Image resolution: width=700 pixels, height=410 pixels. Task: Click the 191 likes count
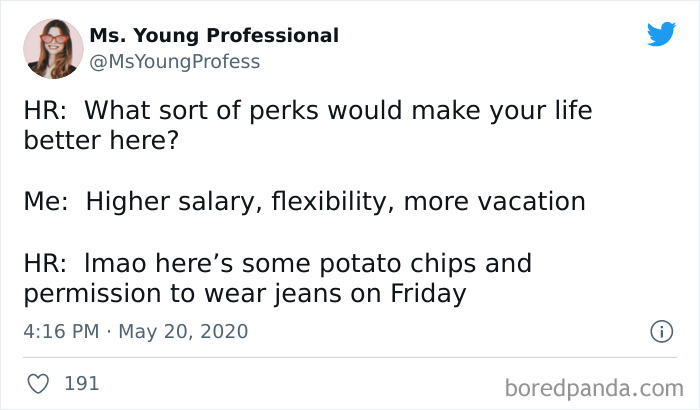82,383
